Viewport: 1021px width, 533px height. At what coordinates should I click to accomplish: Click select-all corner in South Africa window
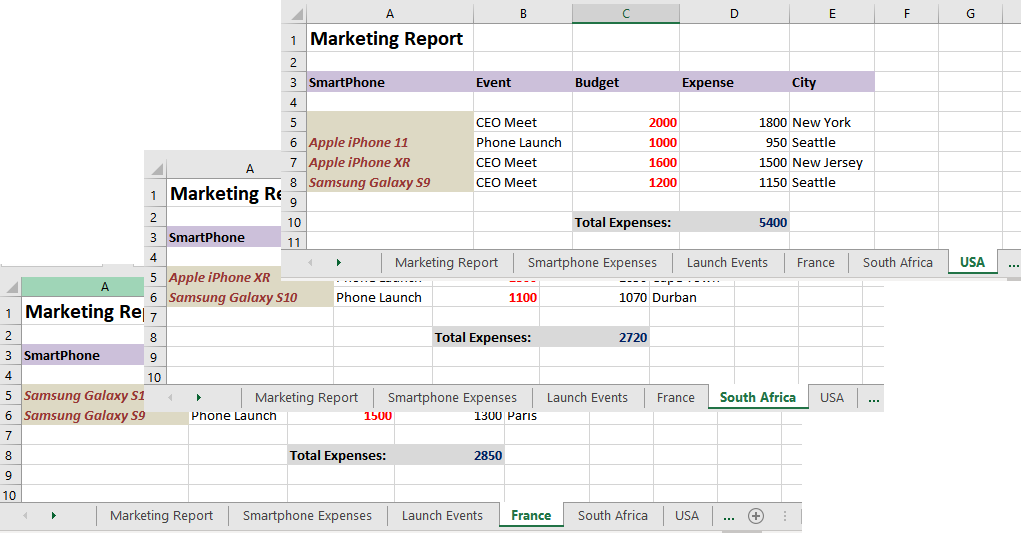[156, 169]
